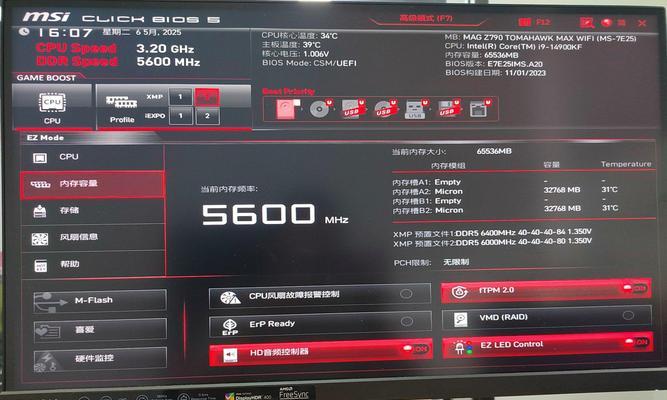Click the MB: MAG Z790 TOMAHAWK MAX WIFI line
This screenshot has width=667, height=400.
point(540,38)
